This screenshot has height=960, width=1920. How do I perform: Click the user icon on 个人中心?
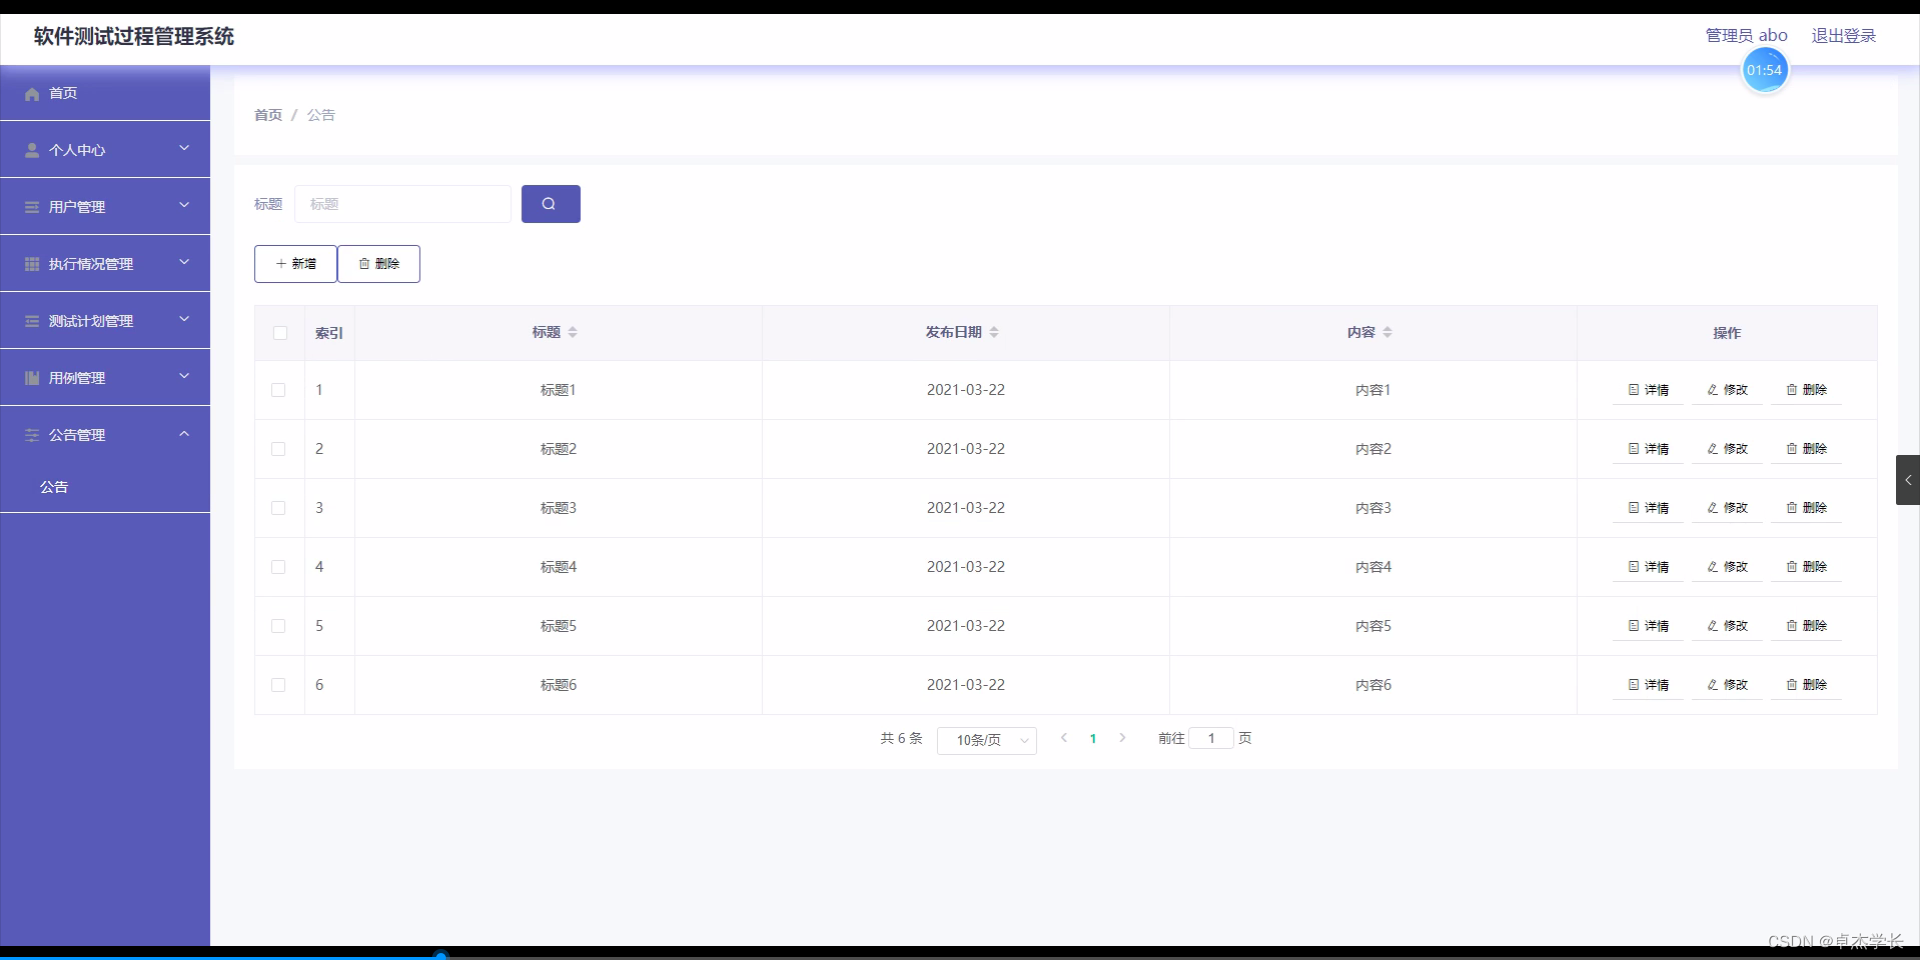click(x=31, y=149)
